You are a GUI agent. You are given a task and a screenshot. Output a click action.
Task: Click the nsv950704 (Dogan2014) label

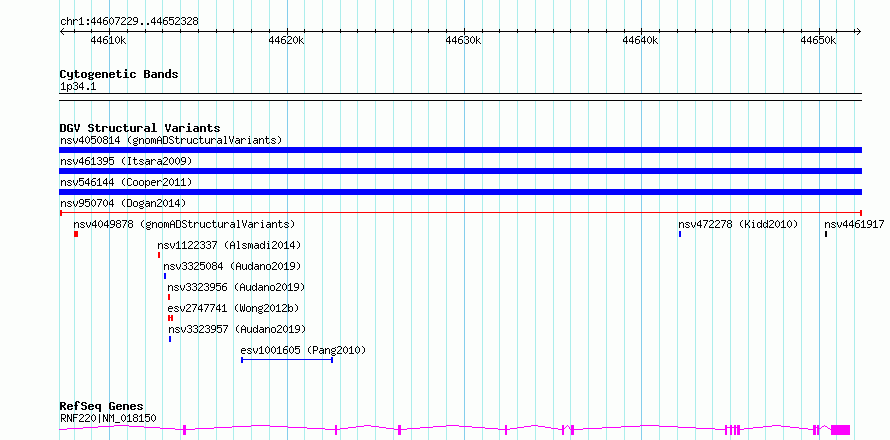pyautogui.click(x=123, y=203)
